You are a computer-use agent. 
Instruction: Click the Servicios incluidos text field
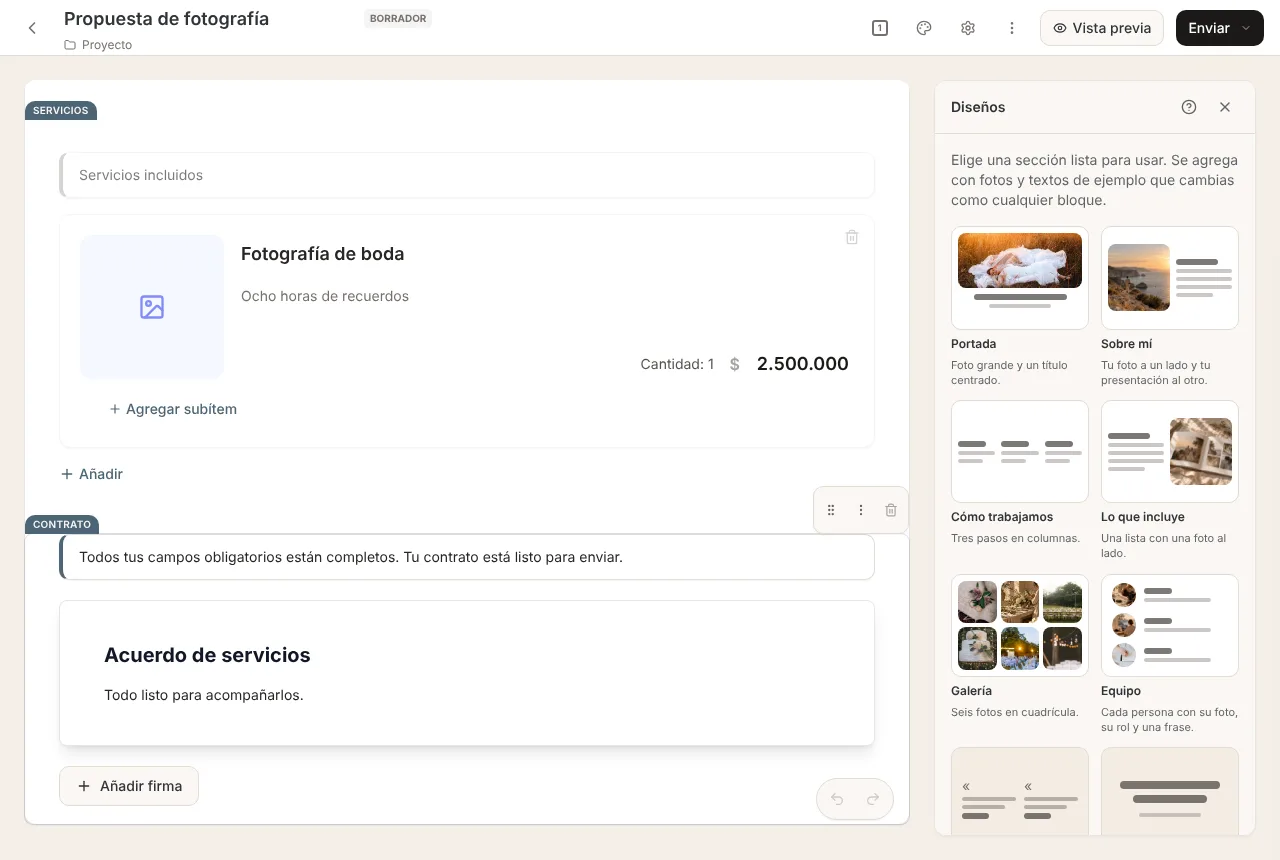pos(467,175)
